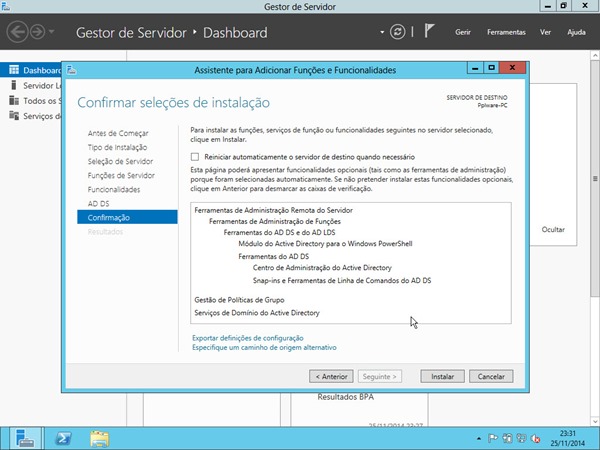Screen dimensions: 600x450
Task: Click the Server Manager scrollbar thumb
Action: (x=595, y=178)
